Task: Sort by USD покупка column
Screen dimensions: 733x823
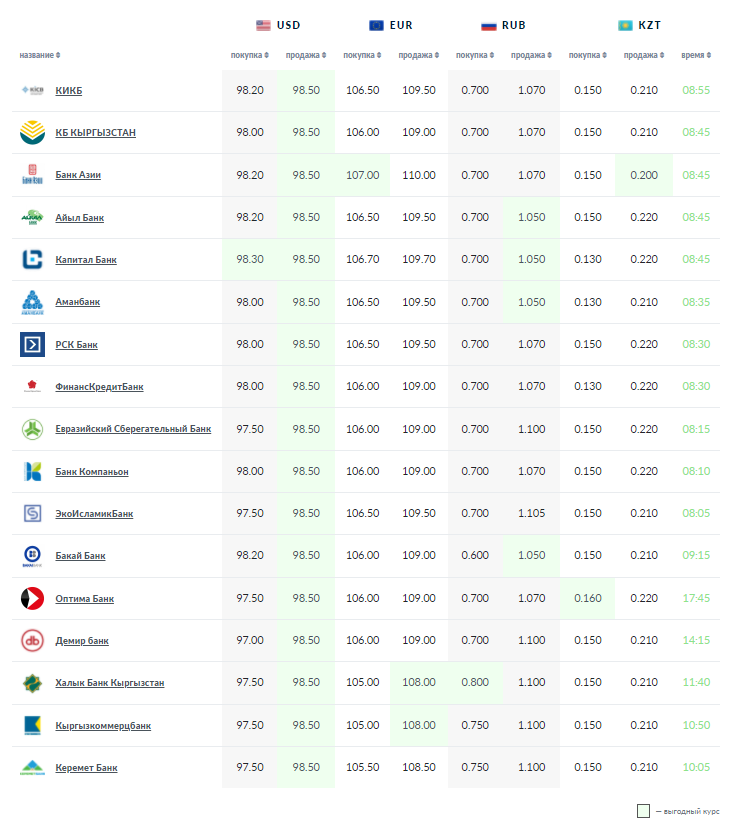Action: 249,55
